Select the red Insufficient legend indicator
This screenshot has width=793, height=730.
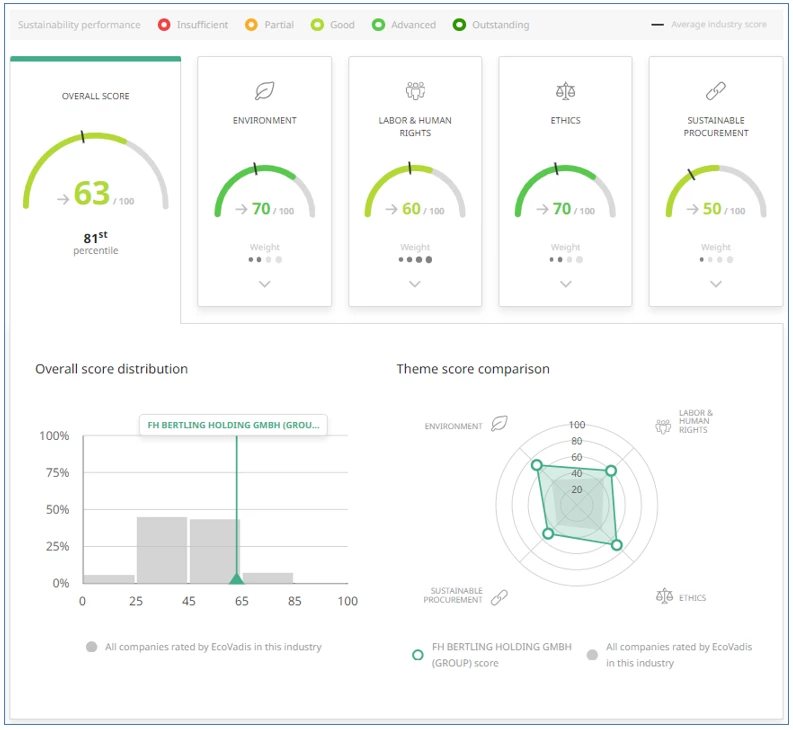[x=164, y=25]
